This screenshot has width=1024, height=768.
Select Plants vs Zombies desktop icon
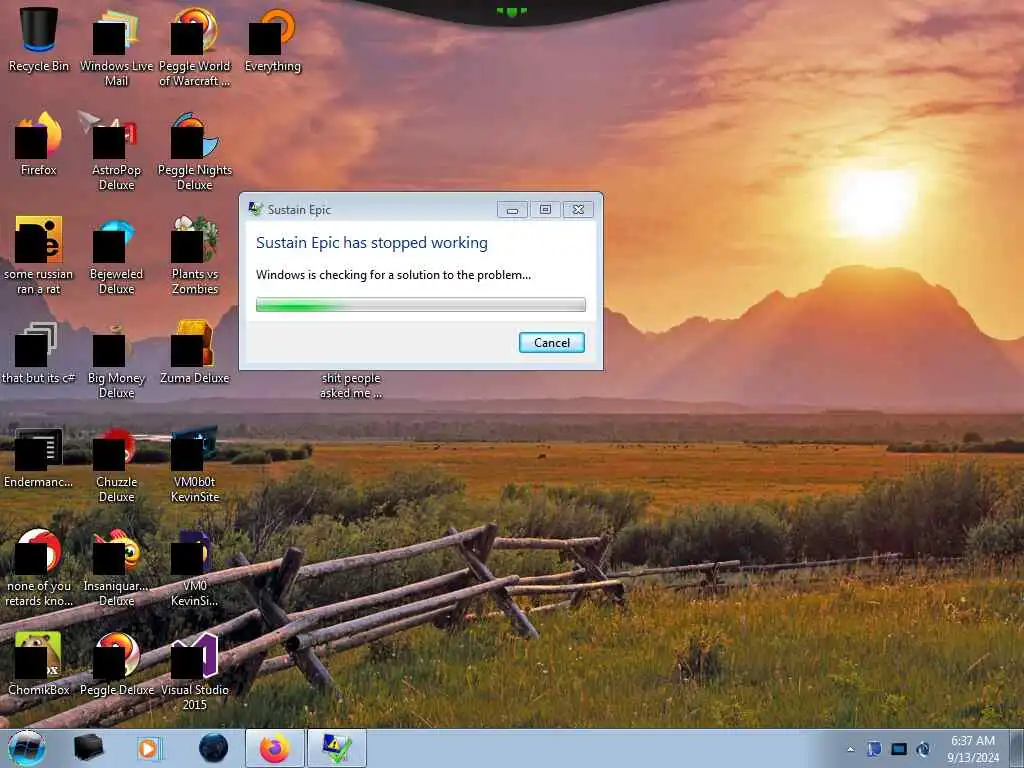click(195, 255)
